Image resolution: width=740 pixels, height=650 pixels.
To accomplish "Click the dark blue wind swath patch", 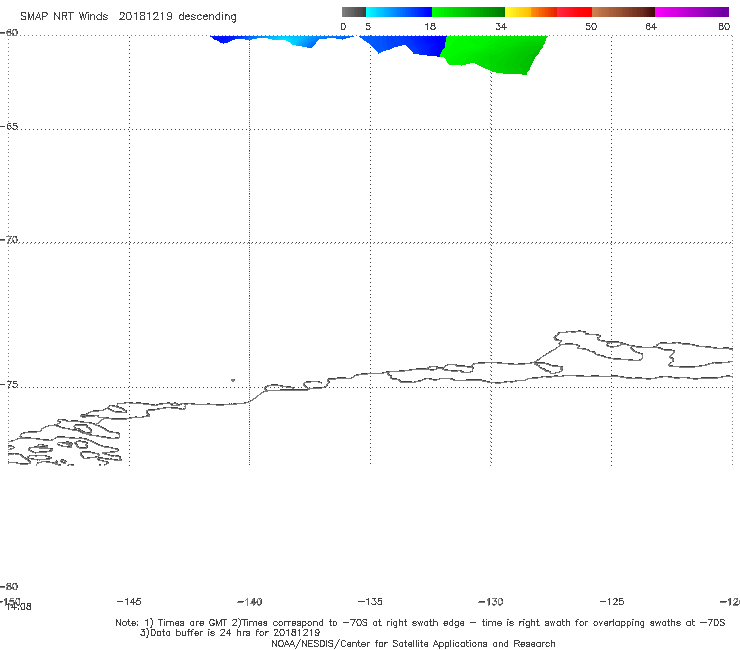I will [x=411, y=45].
